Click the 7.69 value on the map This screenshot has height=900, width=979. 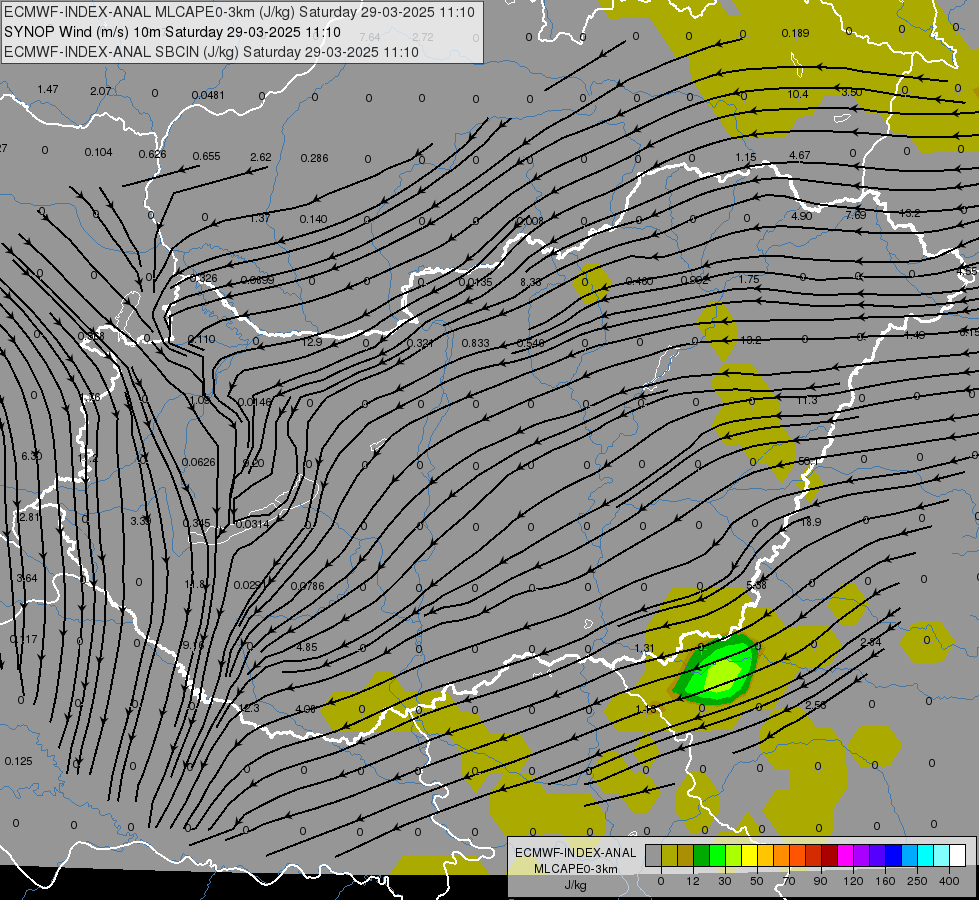pyautogui.click(x=855, y=215)
